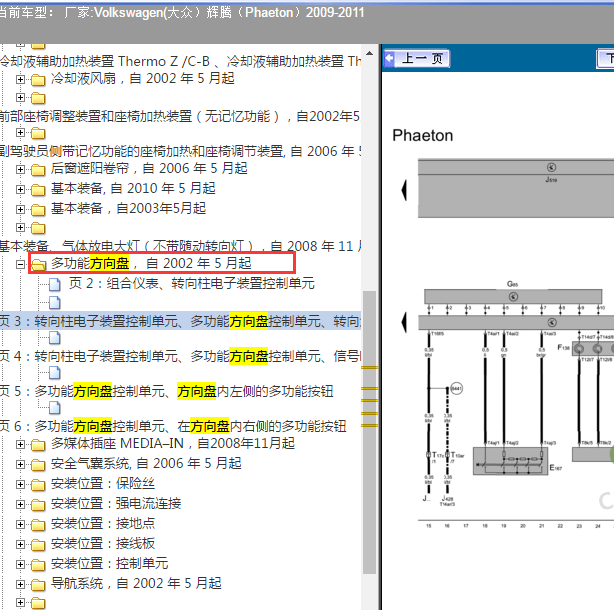The width and height of the screenshot is (614, 610).
Task: Click folder icon of 安全气囊系统
Action: pos(38,465)
